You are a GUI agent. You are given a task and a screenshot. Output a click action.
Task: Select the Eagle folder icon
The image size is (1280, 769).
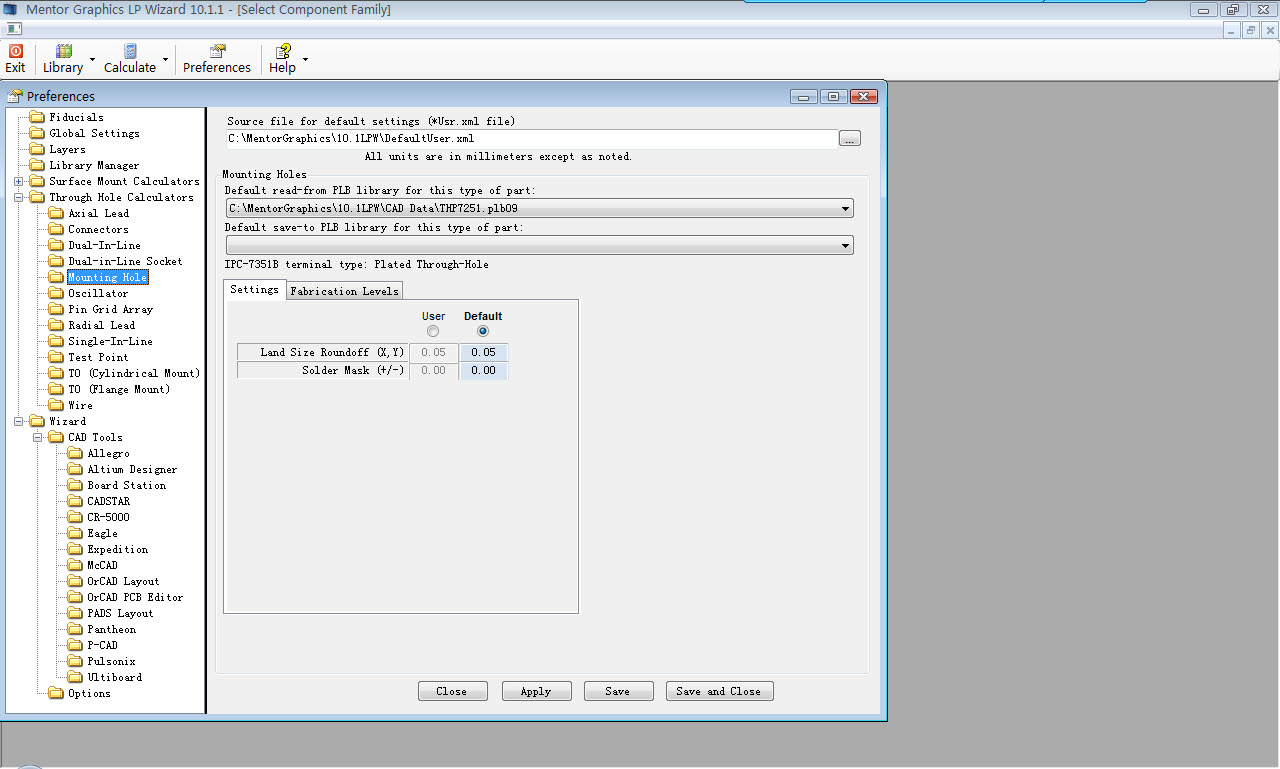(75, 533)
